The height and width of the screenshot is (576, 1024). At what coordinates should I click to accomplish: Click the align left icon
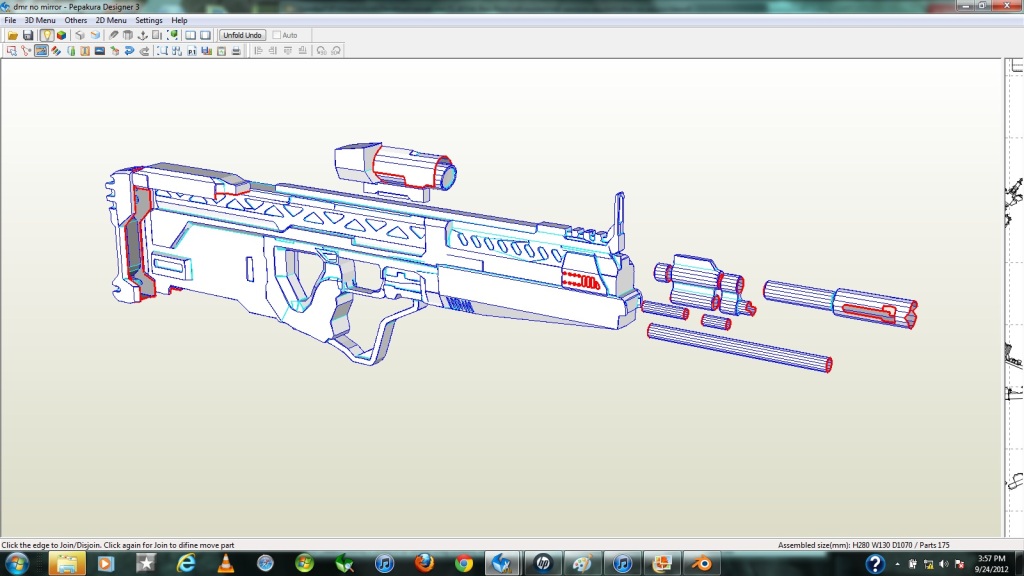click(258, 51)
